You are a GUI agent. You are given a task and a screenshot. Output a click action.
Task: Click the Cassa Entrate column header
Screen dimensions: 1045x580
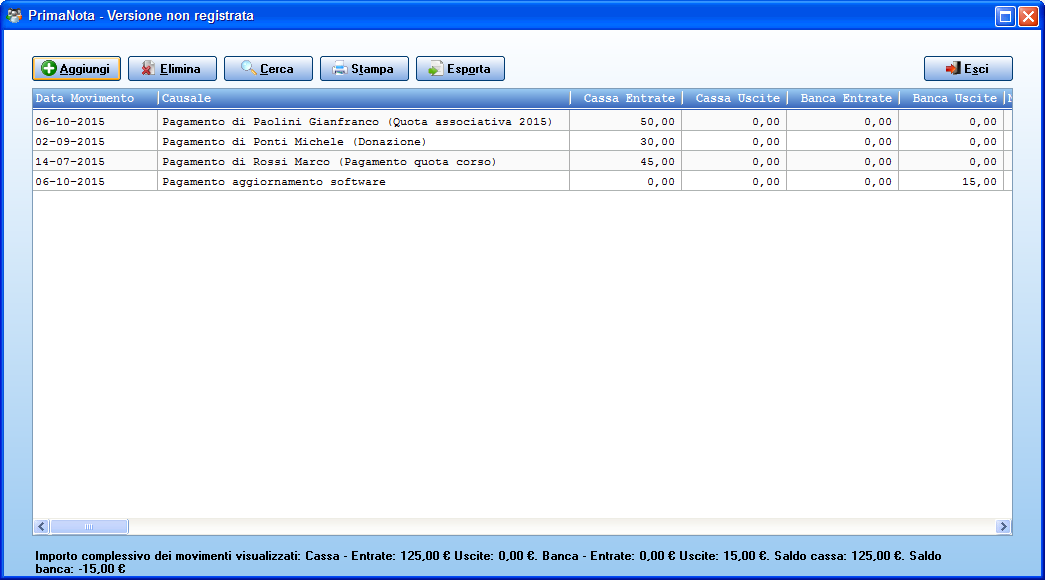point(626,98)
